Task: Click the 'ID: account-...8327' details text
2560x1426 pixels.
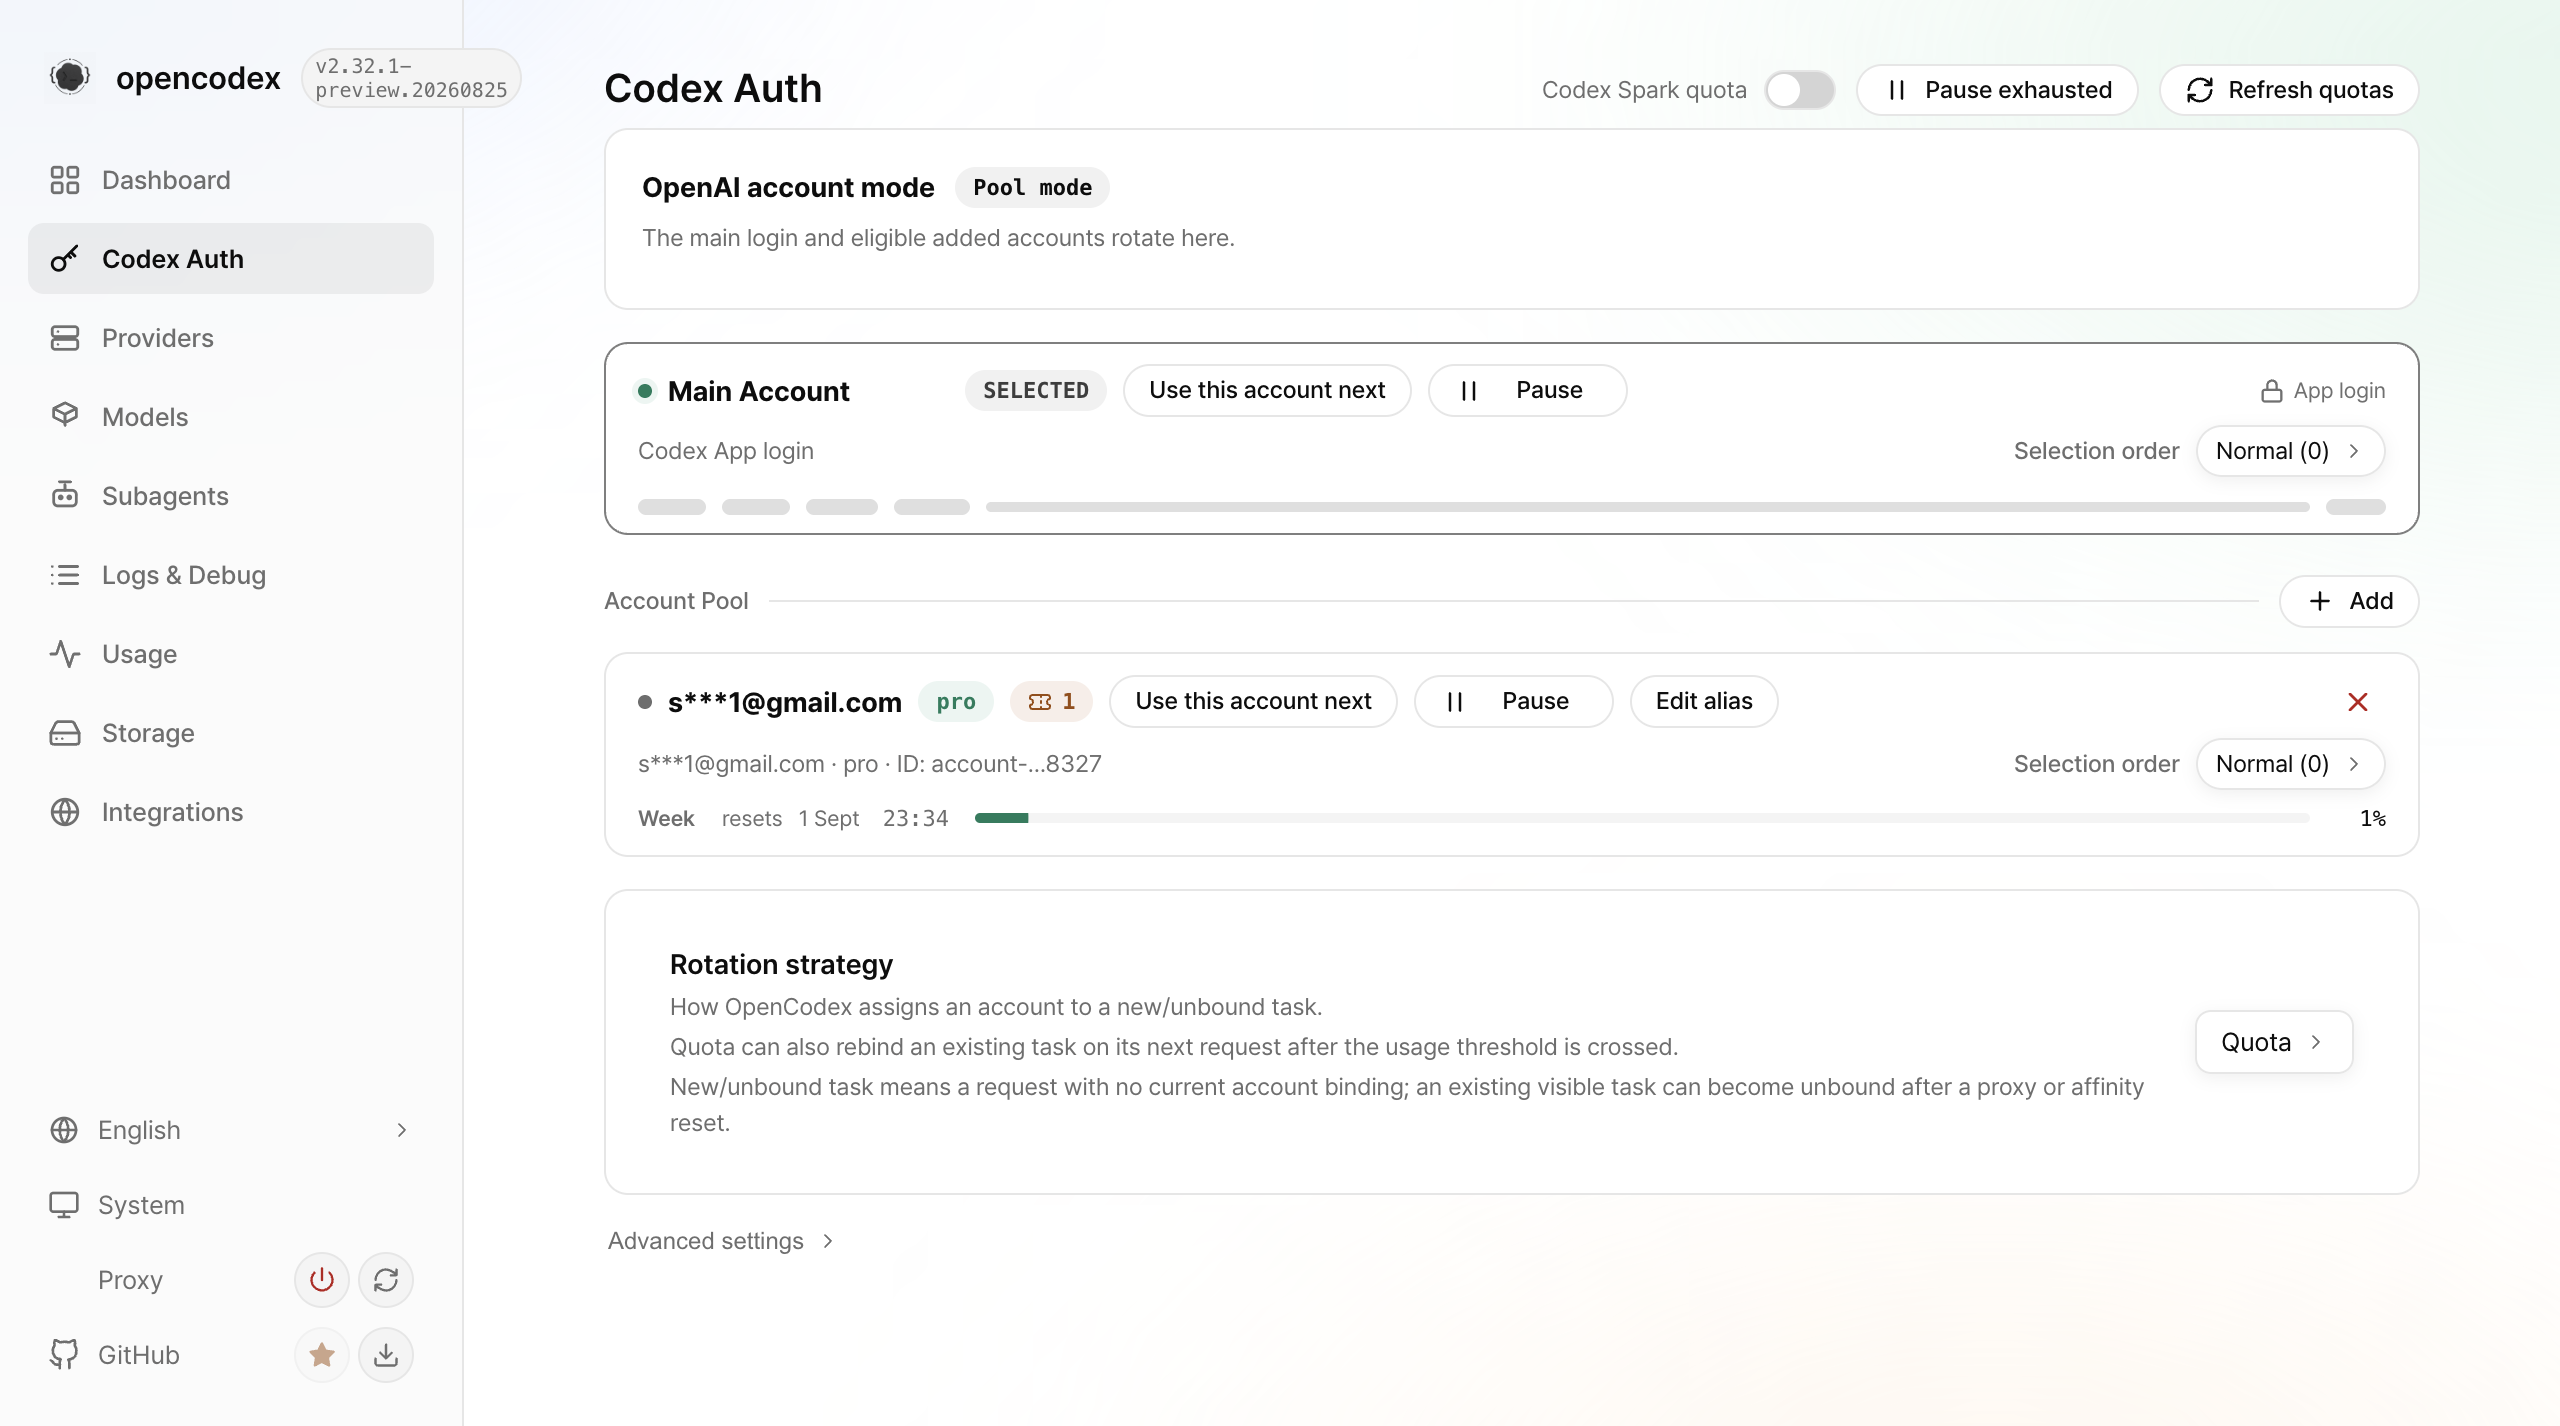Action: pyautogui.click(x=999, y=764)
